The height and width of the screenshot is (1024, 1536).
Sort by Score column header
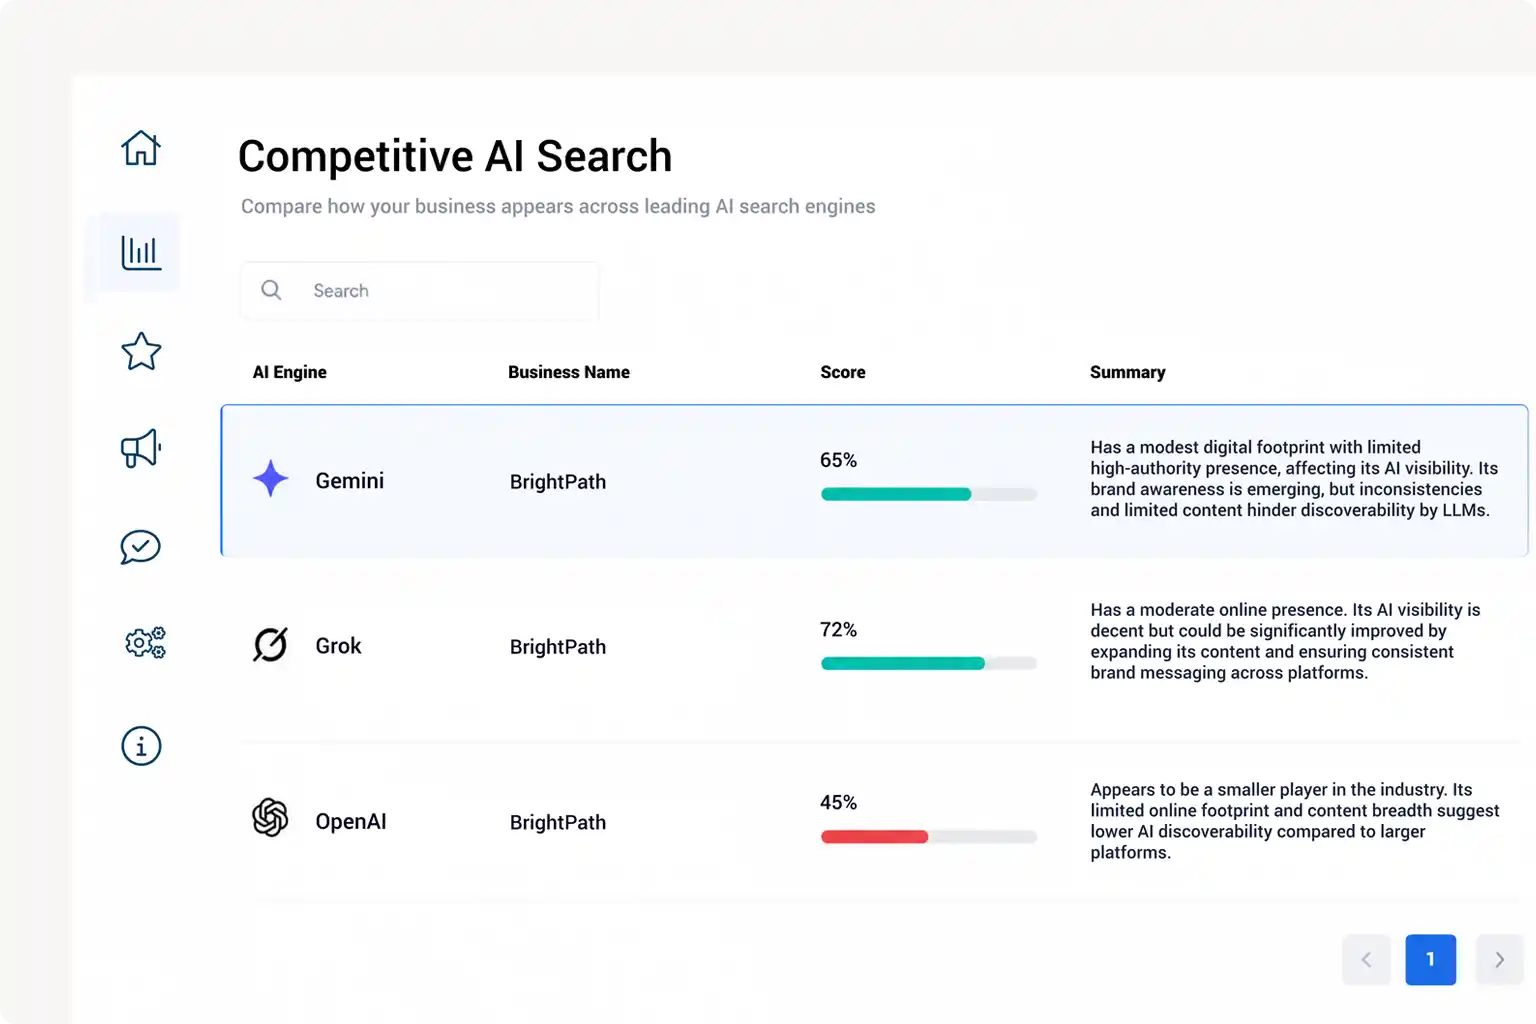843,372
